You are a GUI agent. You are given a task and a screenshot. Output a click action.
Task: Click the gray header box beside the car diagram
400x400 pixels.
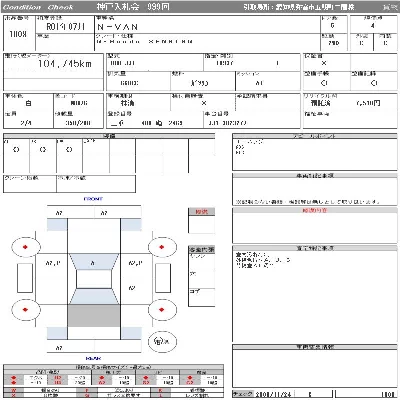coord(202,249)
